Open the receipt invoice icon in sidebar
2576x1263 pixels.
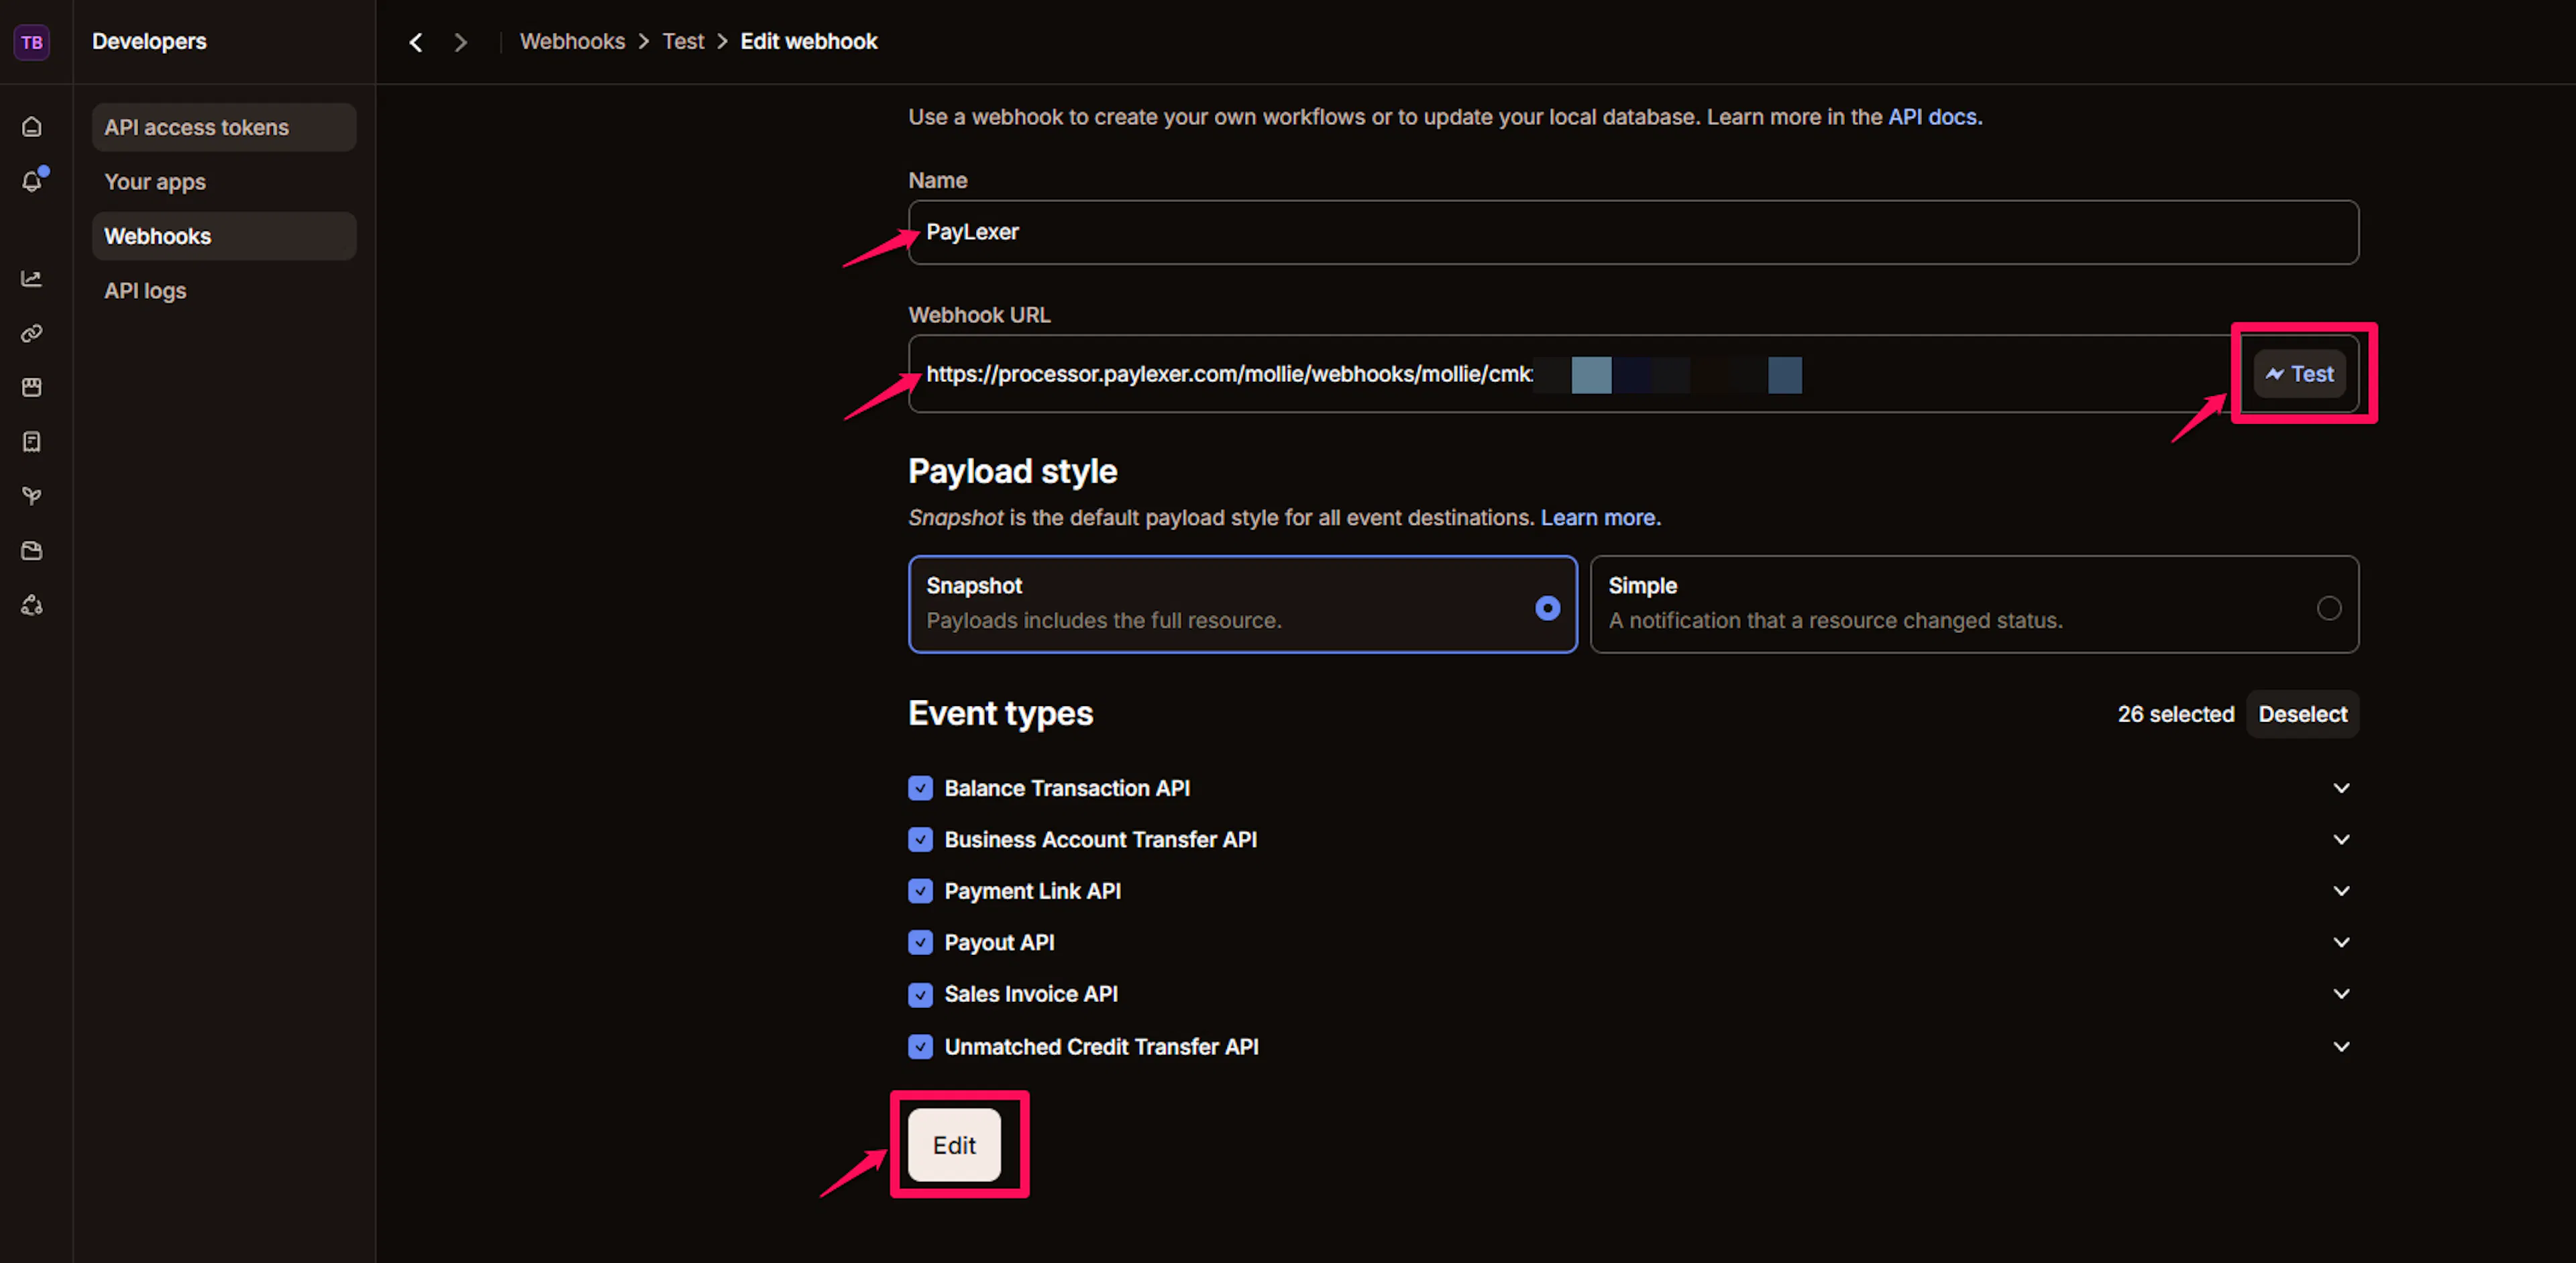click(32, 442)
